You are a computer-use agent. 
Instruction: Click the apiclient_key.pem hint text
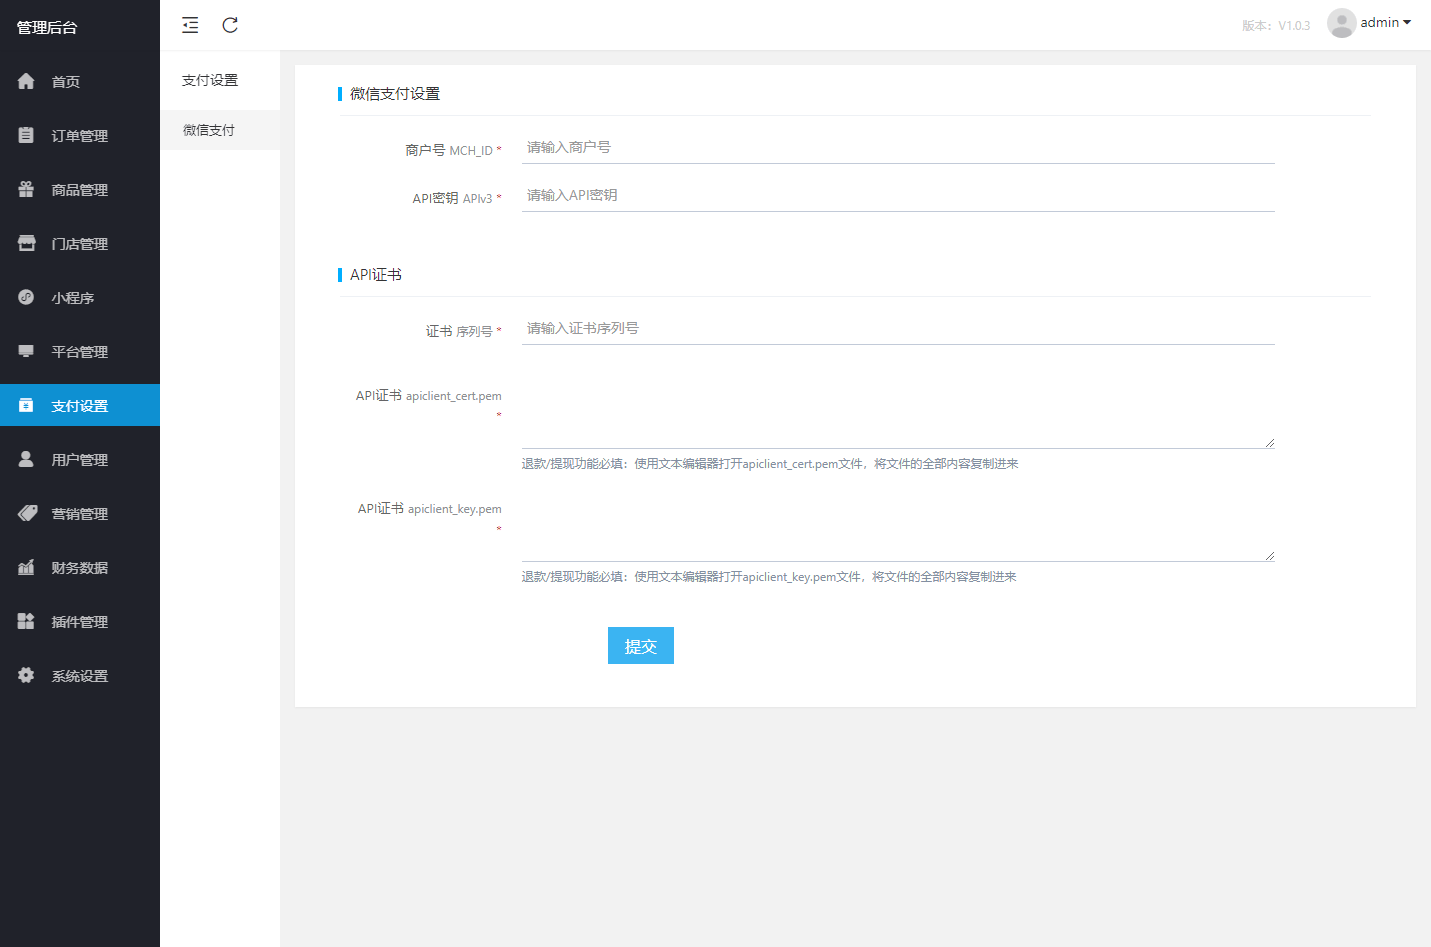769,576
